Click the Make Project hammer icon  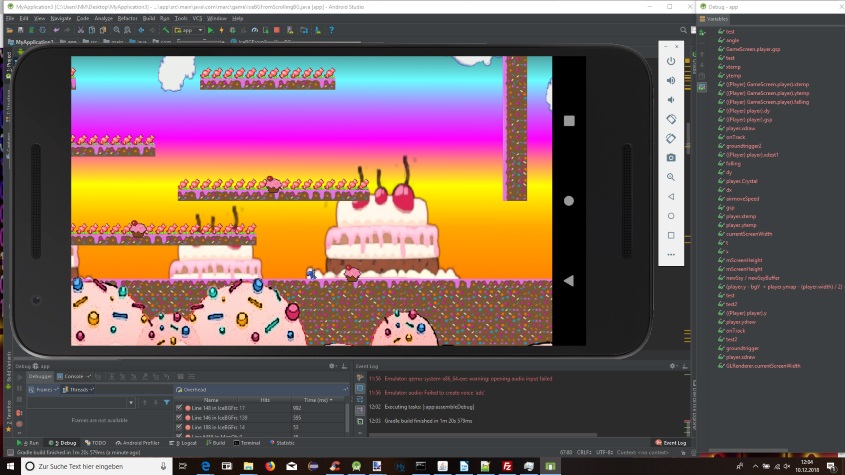click(166, 30)
